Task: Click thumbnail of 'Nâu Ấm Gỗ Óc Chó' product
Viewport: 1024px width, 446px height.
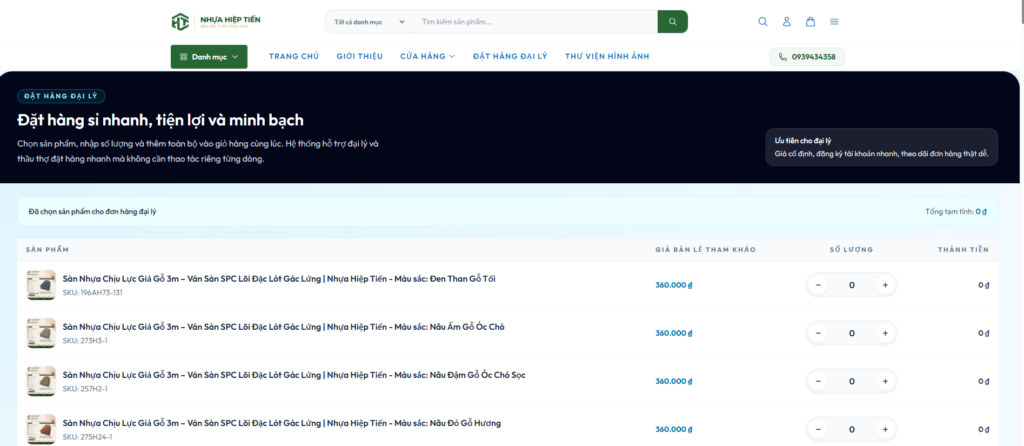Action: pos(40,333)
